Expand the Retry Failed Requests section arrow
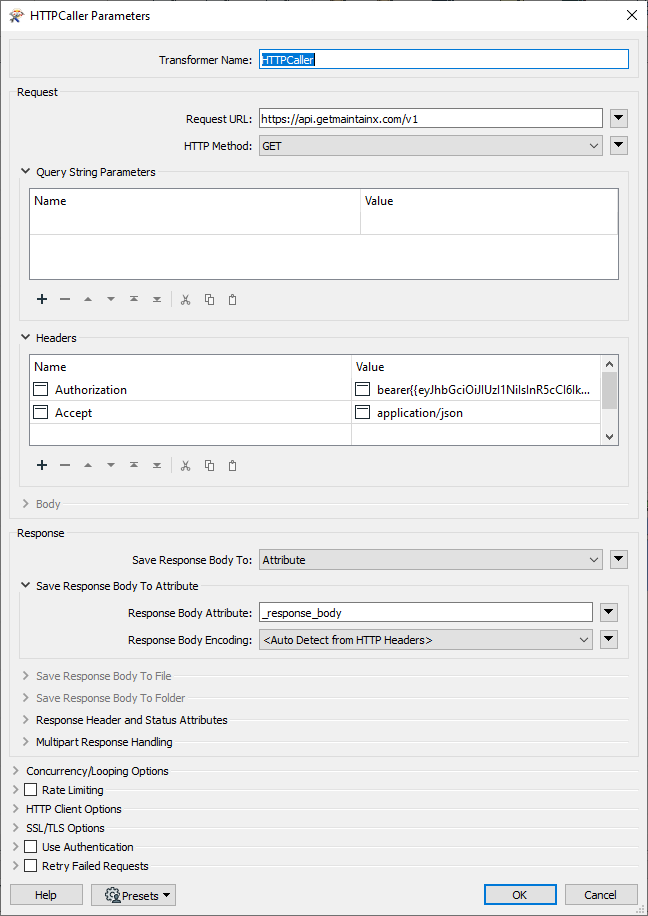This screenshot has height=916, width=648. 16,866
